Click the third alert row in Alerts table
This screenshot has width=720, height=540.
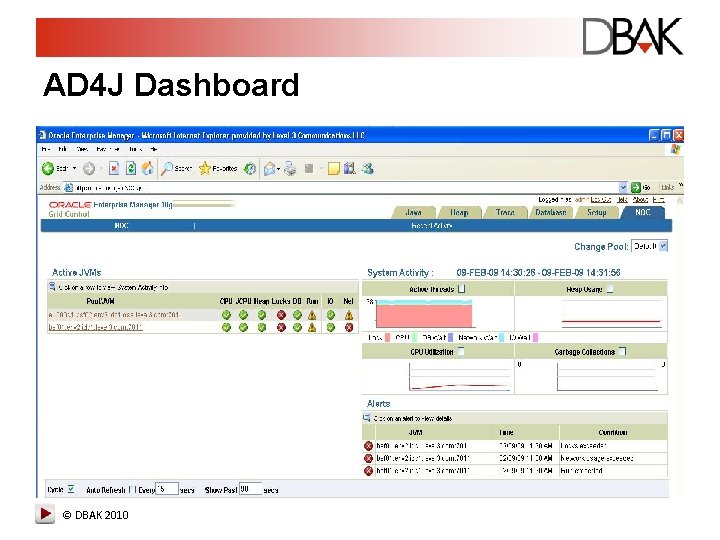coord(515,471)
